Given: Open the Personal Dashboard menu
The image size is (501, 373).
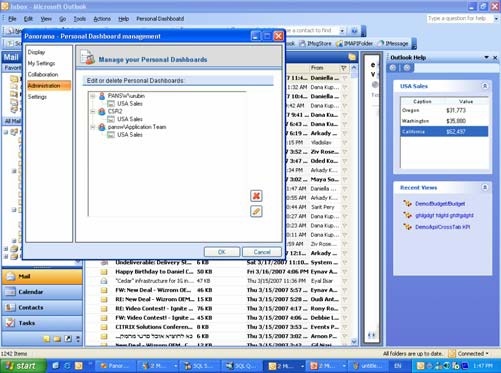Looking at the screenshot, I should pyautogui.click(x=160, y=19).
